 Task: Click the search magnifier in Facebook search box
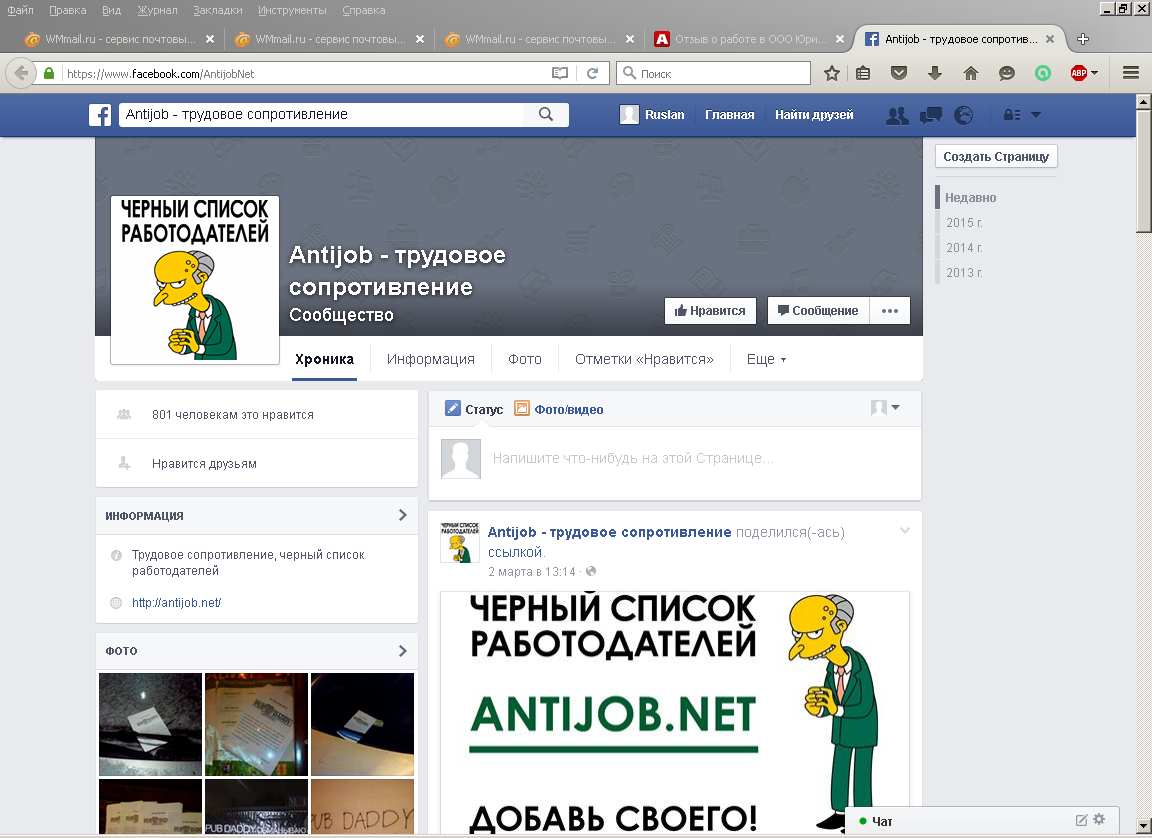(x=546, y=115)
